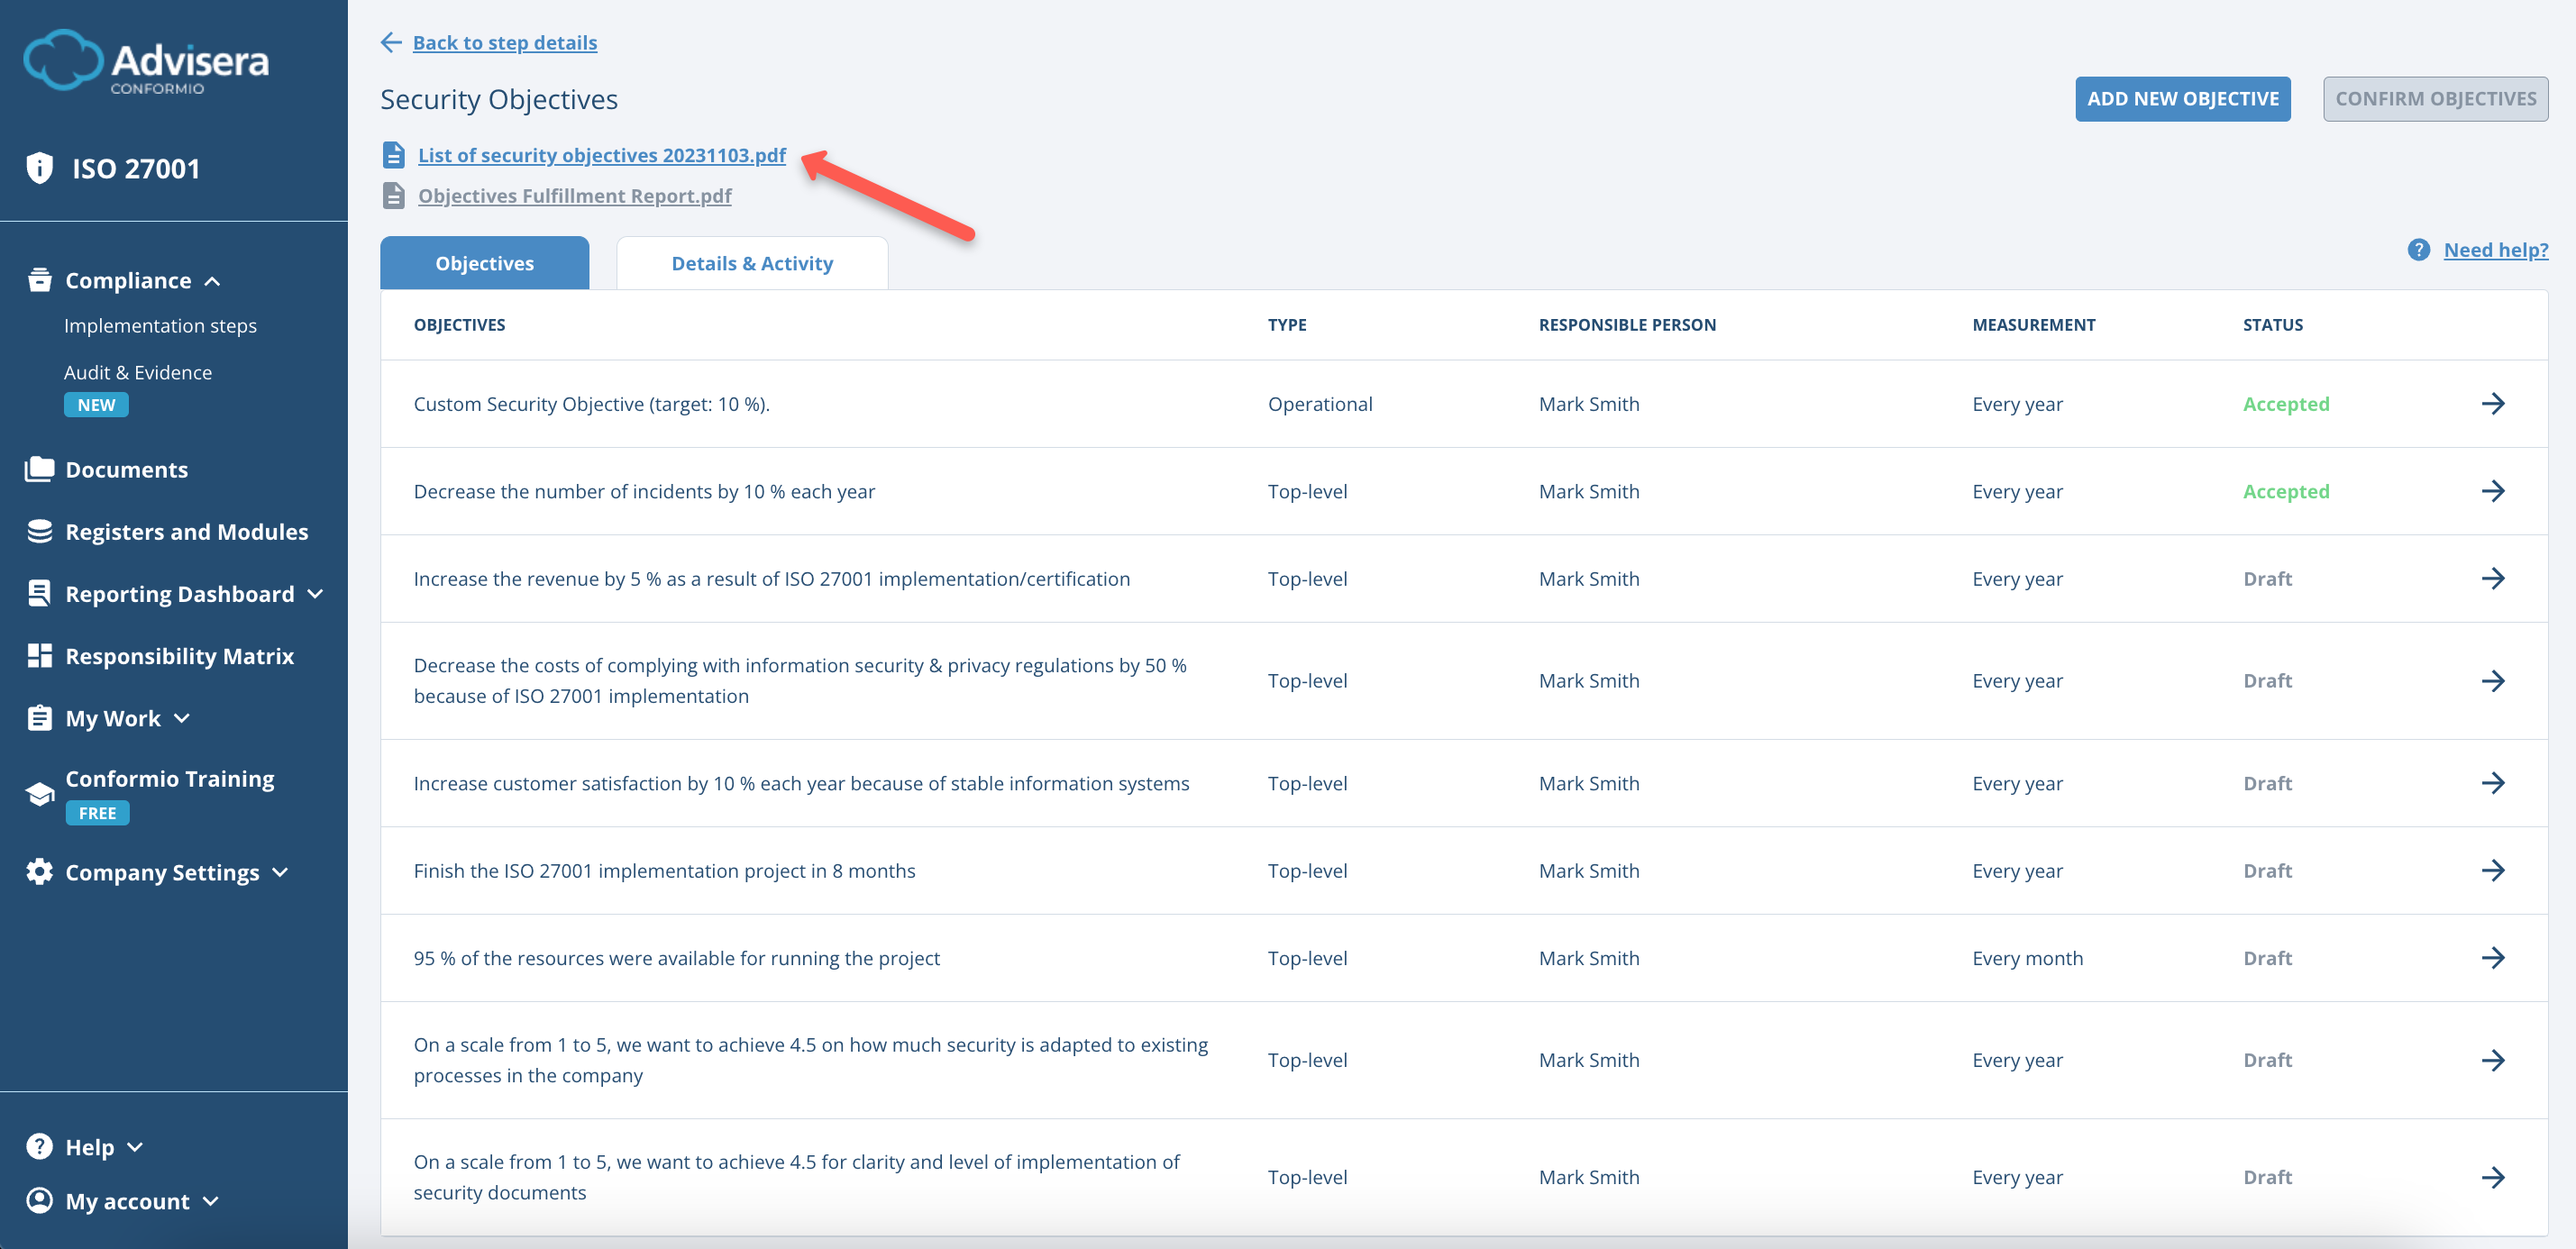The image size is (2576, 1249).
Task: Switch to the Details & Activity tab
Action: point(751,262)
